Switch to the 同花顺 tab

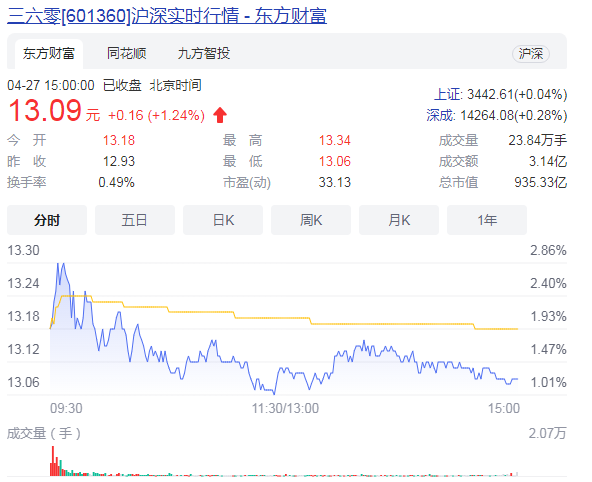tap(126, 54)
